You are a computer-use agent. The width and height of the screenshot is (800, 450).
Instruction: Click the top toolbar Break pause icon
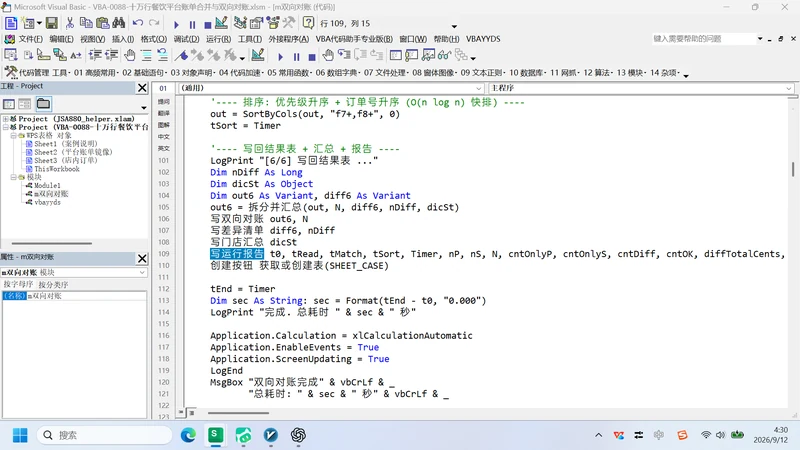(x=192, y=24)
